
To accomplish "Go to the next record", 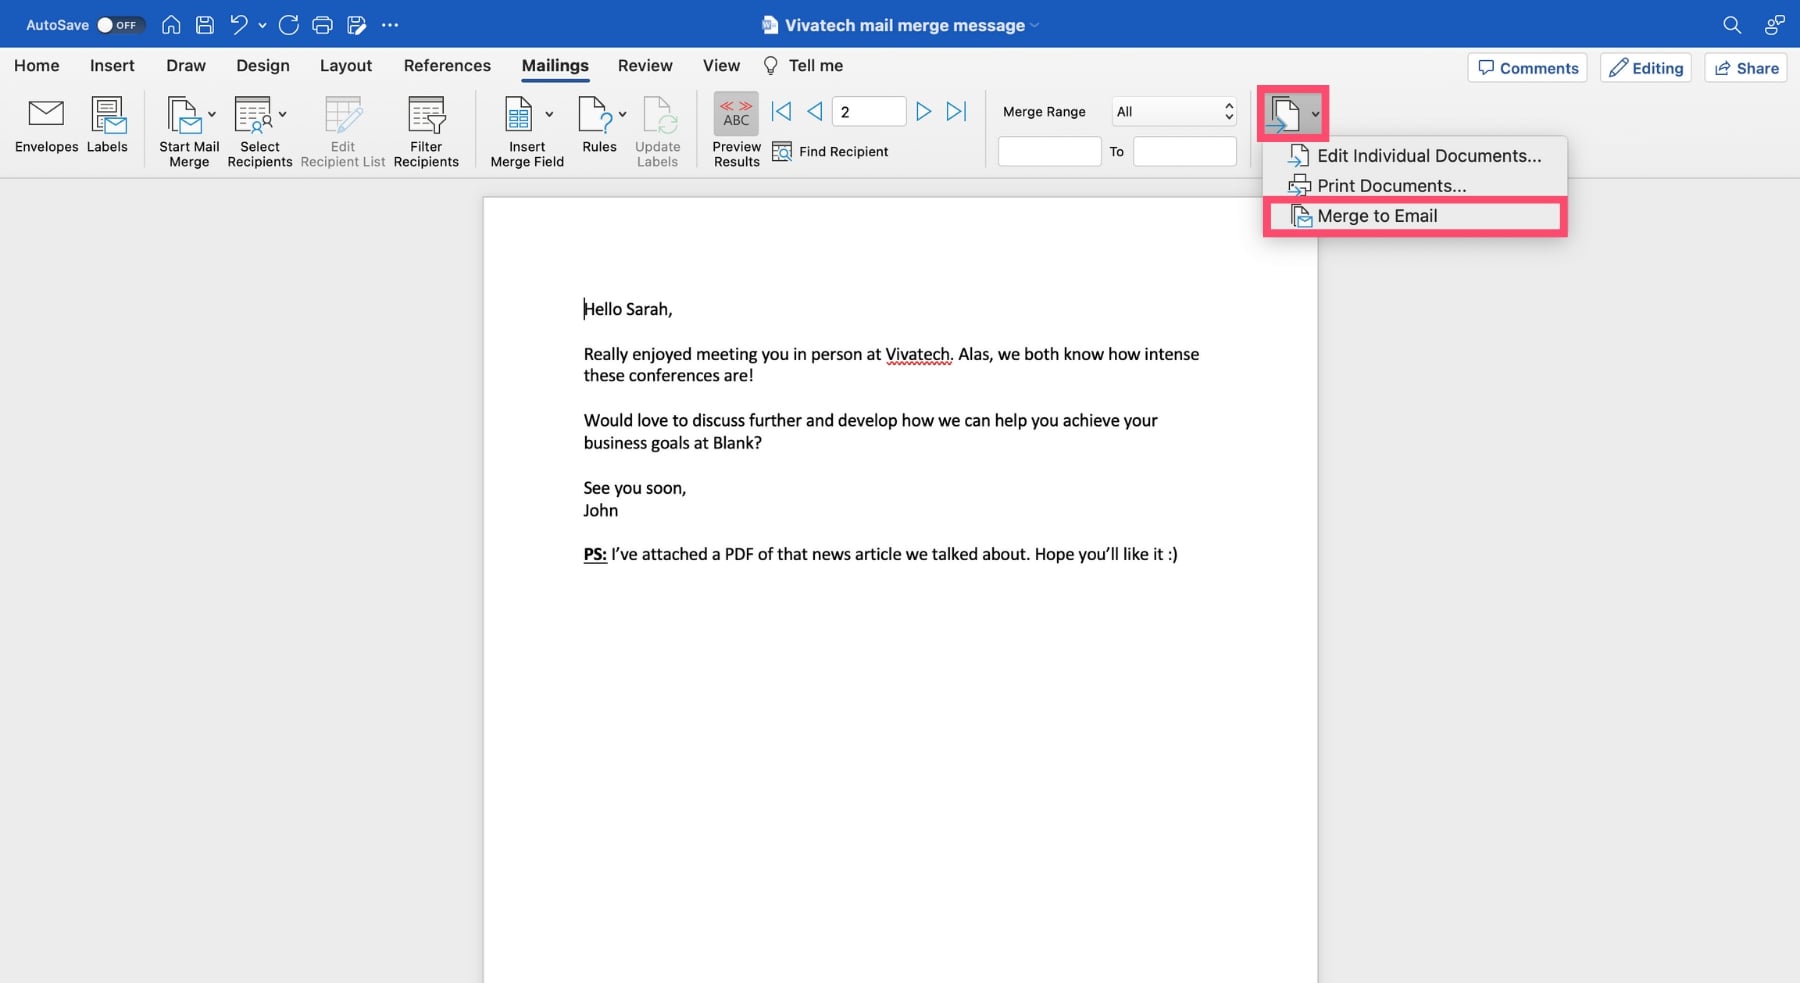I will (x=924, y=112).
